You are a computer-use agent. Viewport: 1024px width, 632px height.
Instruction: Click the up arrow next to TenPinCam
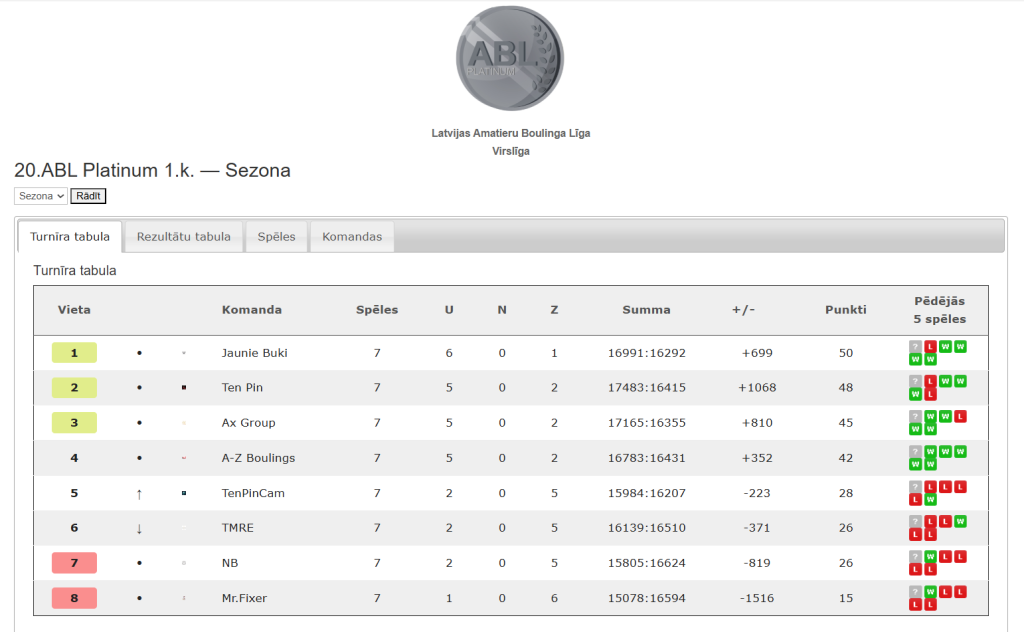coord(139,493)
